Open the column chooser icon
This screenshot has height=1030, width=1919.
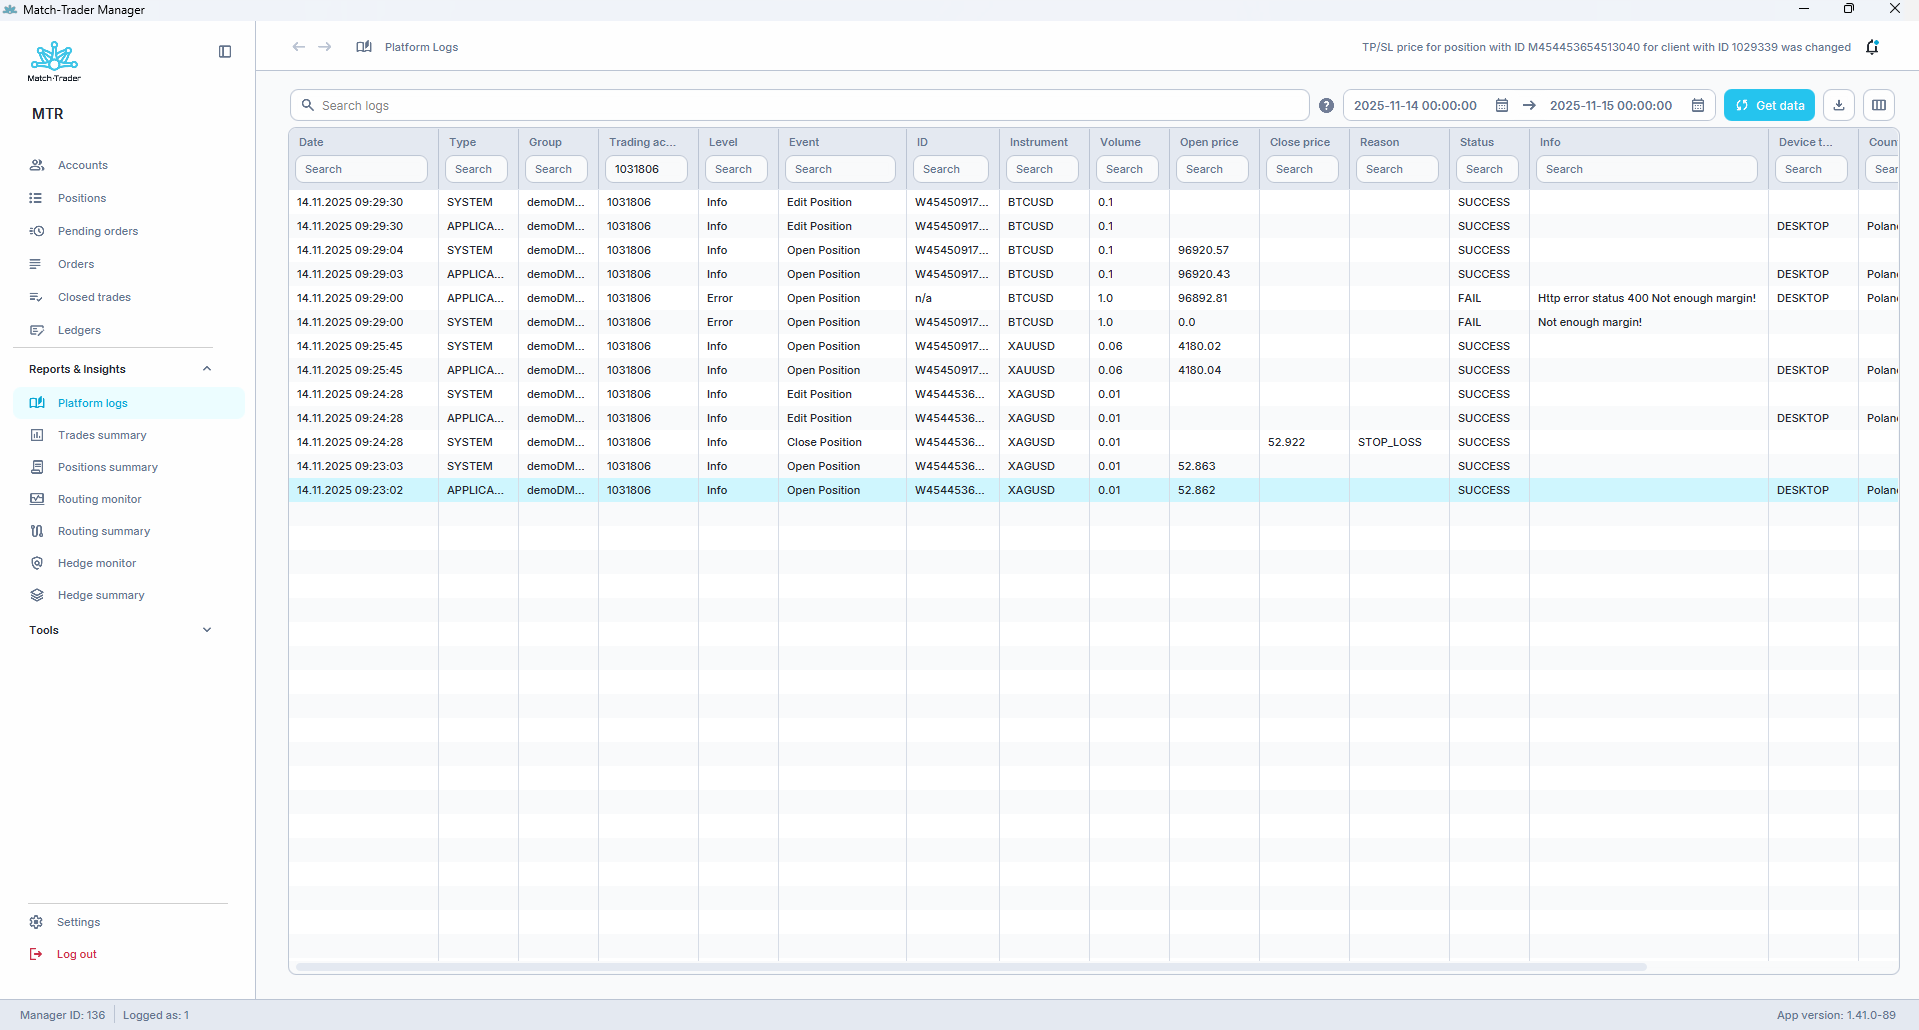(1879, 106)
